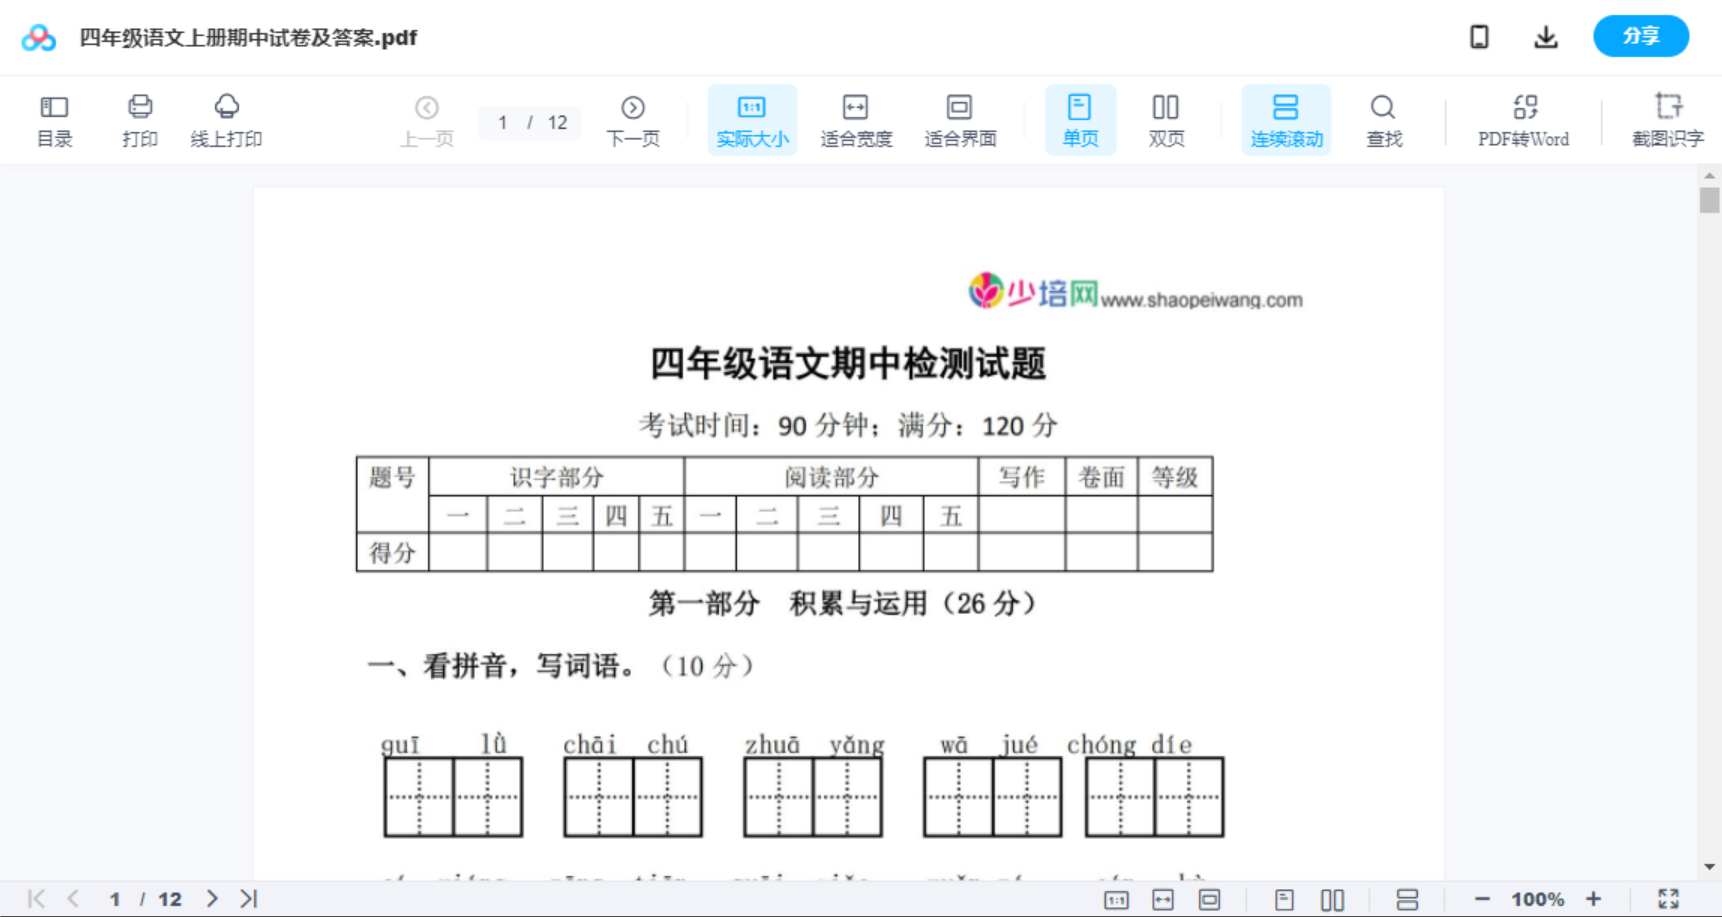Image resolution: width=1722 pixels, height=917 pixels.
Task: Click the 打印 print icon
Action: pyautogui.click(x=139, y=119)
